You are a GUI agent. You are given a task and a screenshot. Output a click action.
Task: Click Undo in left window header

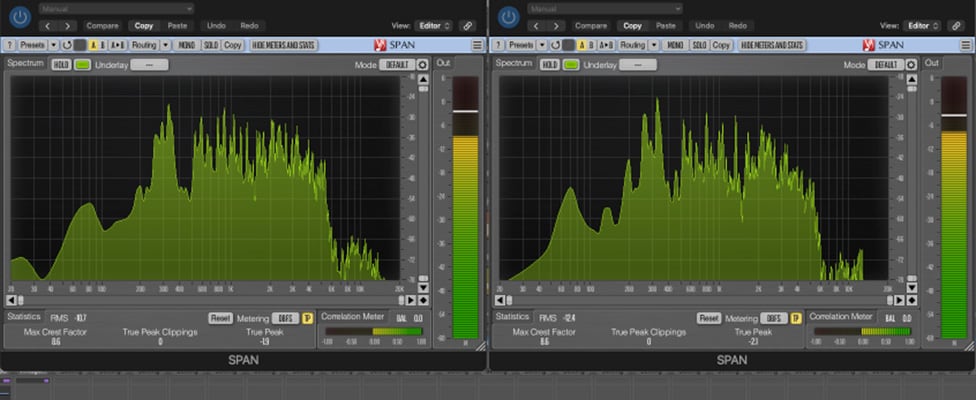coord(216,26)
